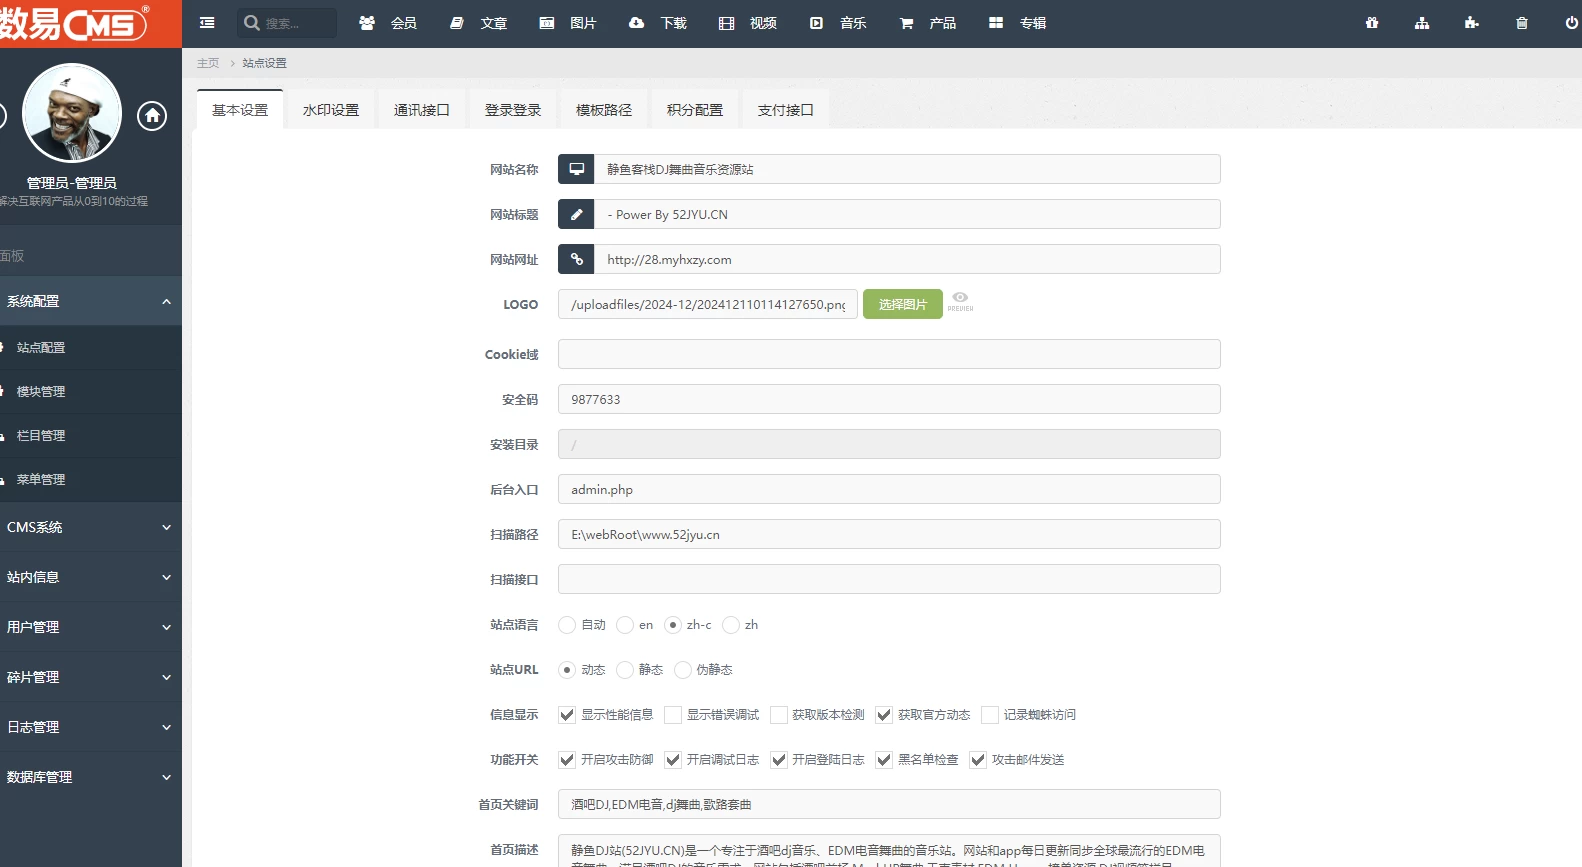Image resolution: width=1582 pixels, height=867 pixels.
Task: Click the 选择图片 button
Action: click(902, 304)
